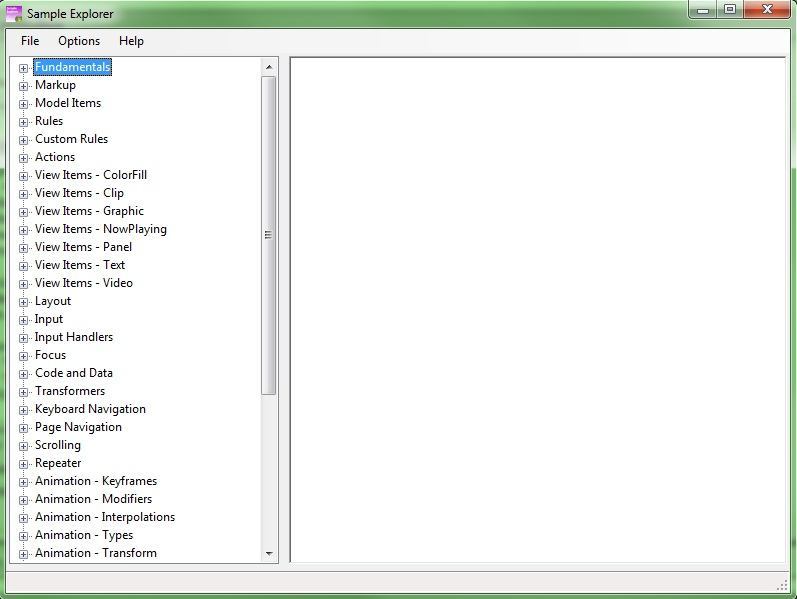Expand the Rules tree node
The image size is (797, 599).
pyautogui.click(x=23, y=122)
